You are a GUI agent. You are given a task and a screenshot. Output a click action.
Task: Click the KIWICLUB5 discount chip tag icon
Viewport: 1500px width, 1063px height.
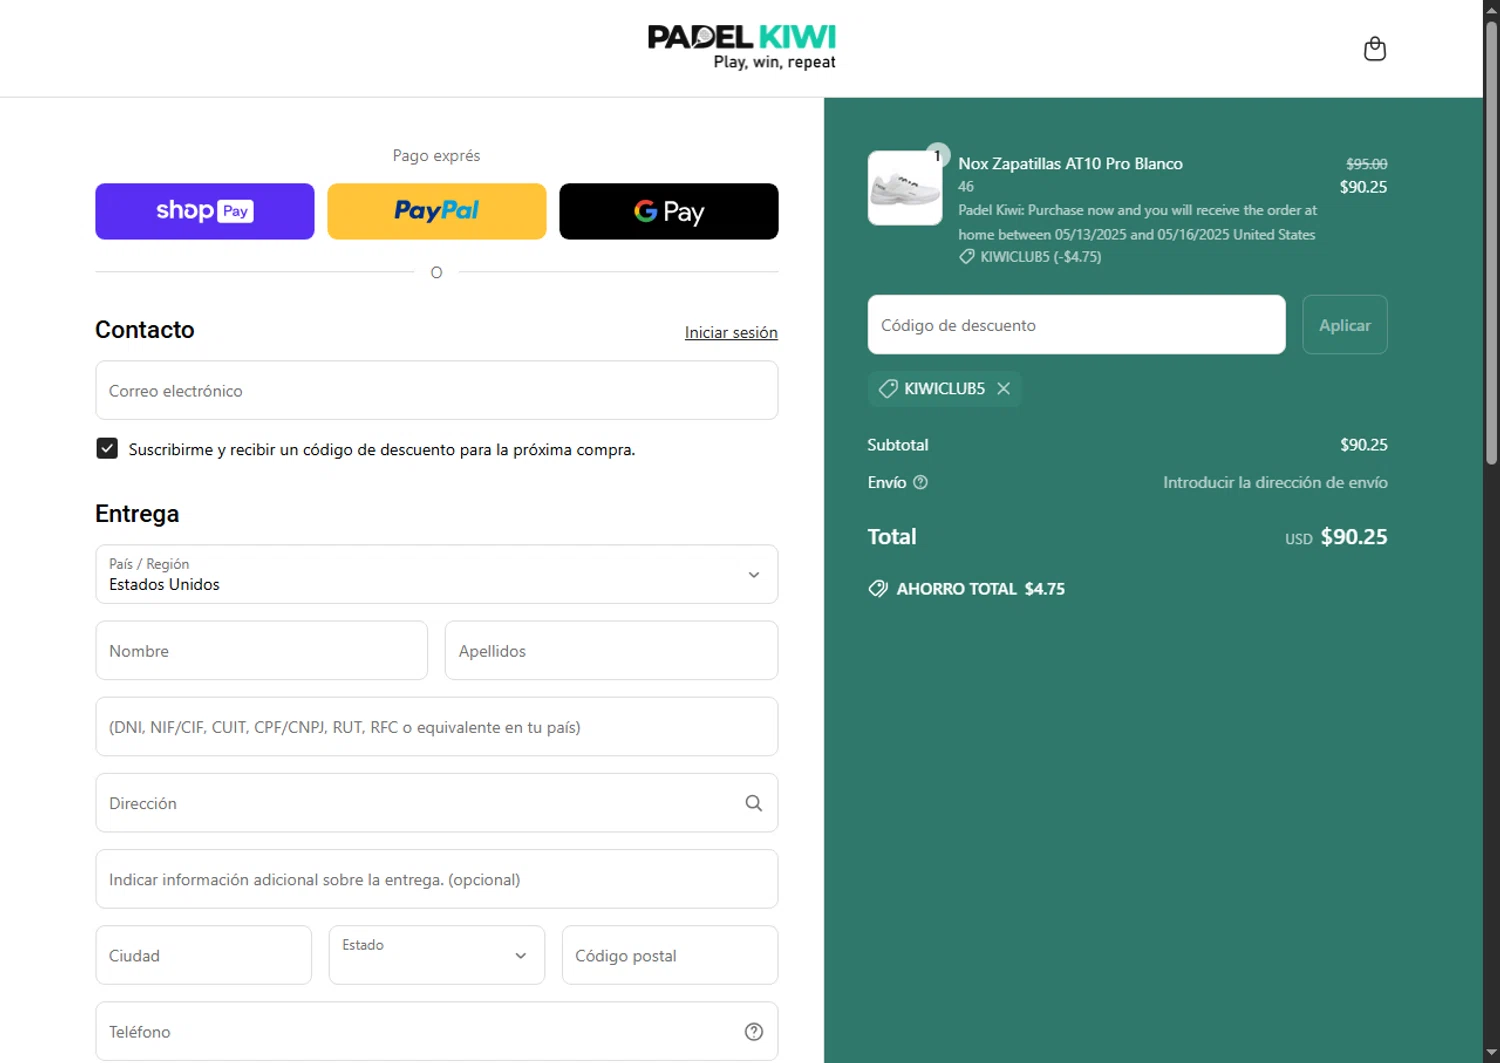[x=888, y=388]
